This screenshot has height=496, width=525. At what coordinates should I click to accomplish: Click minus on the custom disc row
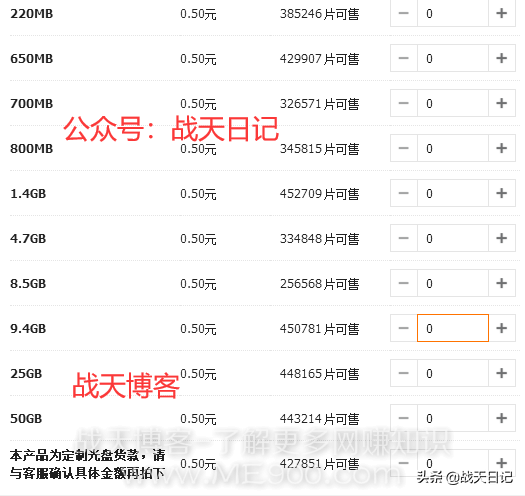pyautogui.click(x=404, y=463)
